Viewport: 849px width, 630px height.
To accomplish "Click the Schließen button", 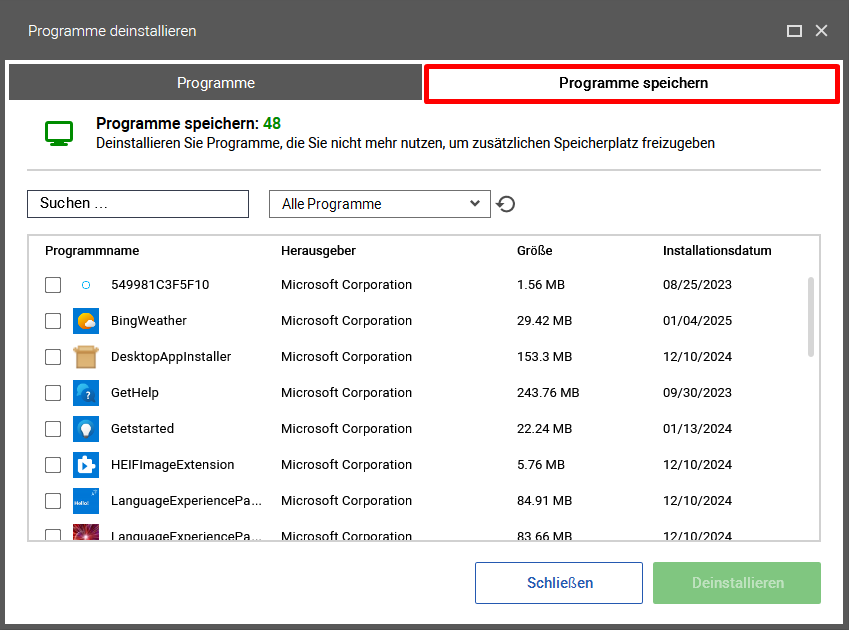I will click(x=559, y=583).
